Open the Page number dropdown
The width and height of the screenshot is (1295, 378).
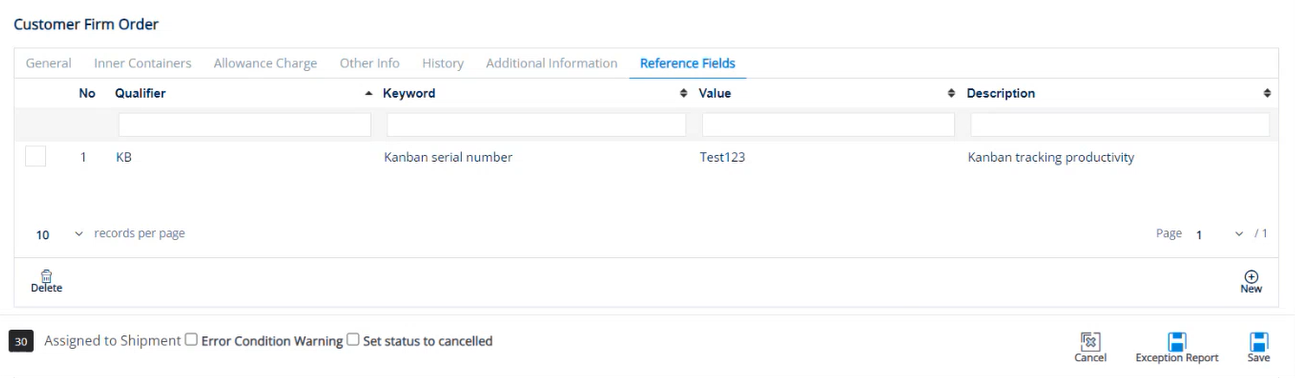pyautogui.click(x=1218, y=234)
